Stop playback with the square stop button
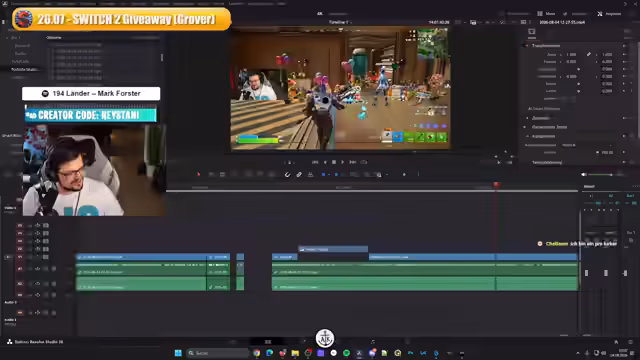640x360 pixels. 334,162
